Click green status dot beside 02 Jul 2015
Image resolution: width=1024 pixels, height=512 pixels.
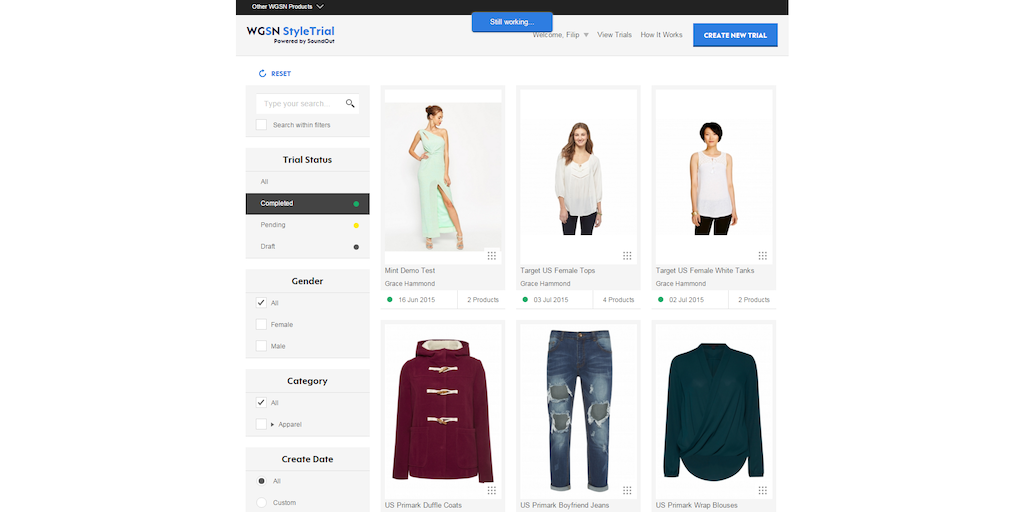click(x=660, y=300)
